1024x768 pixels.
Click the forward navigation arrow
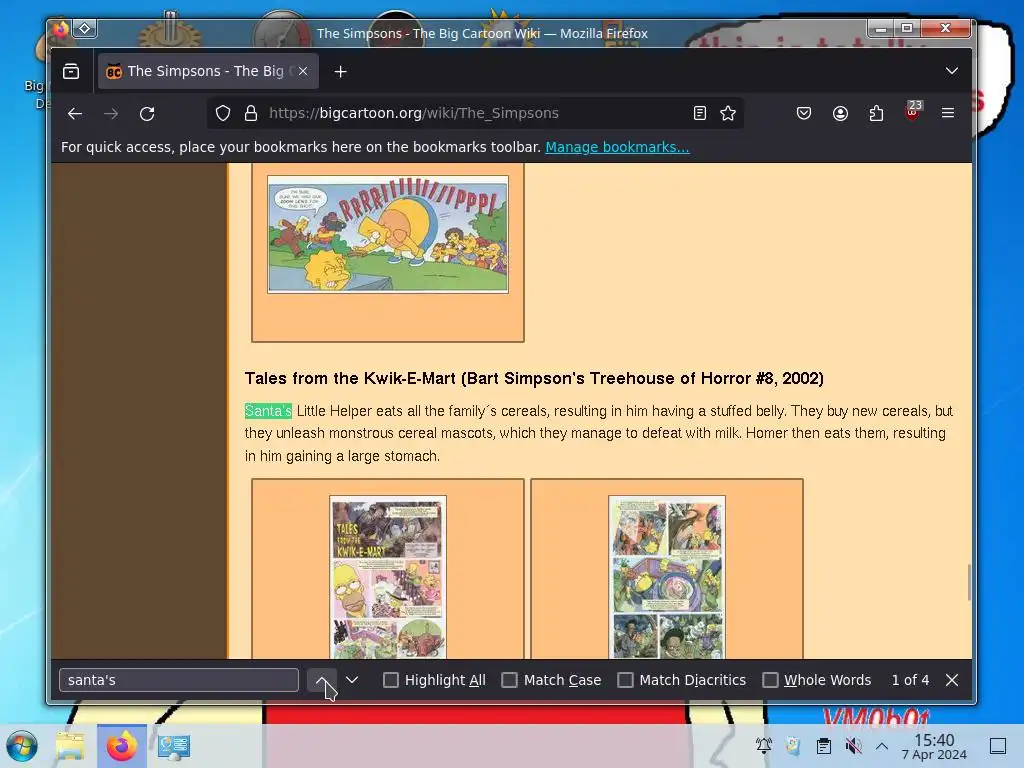(x=111, y=114)
